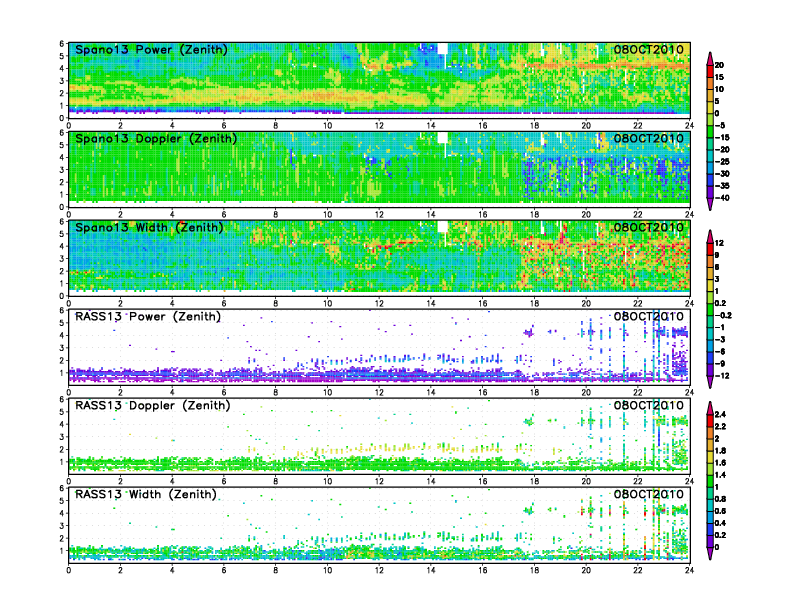Click the 1.6 label on the bottom colorbar
Image resolution: width=792 pixels, height=612 pixels.
720,463
